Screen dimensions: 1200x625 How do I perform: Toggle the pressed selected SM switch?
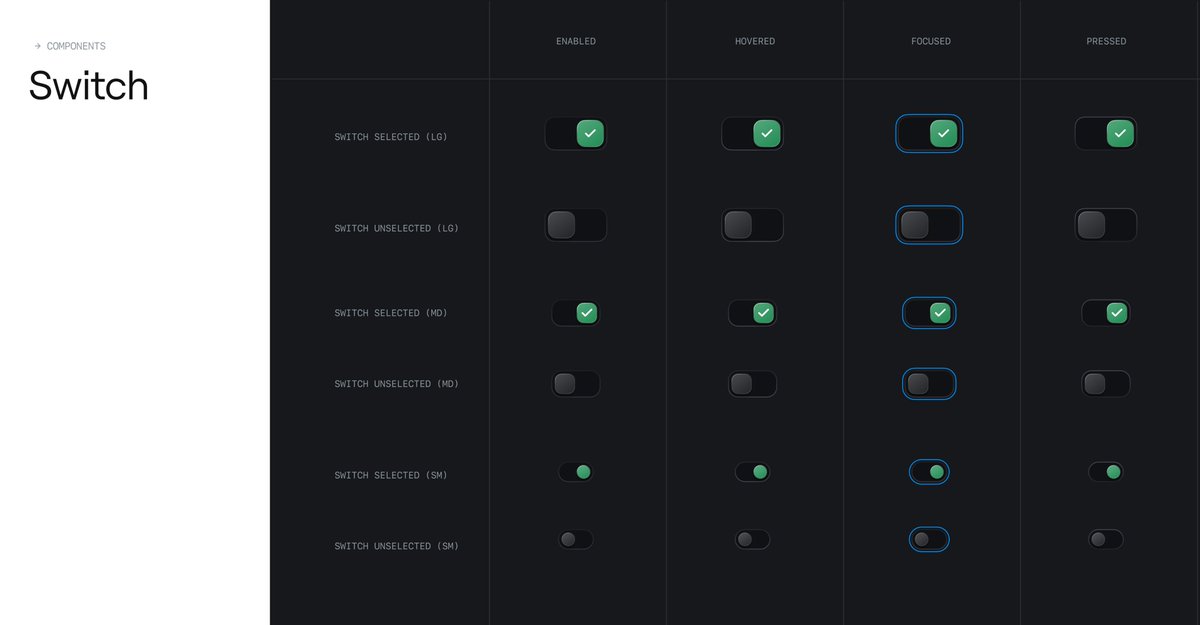click(1106, 472)
